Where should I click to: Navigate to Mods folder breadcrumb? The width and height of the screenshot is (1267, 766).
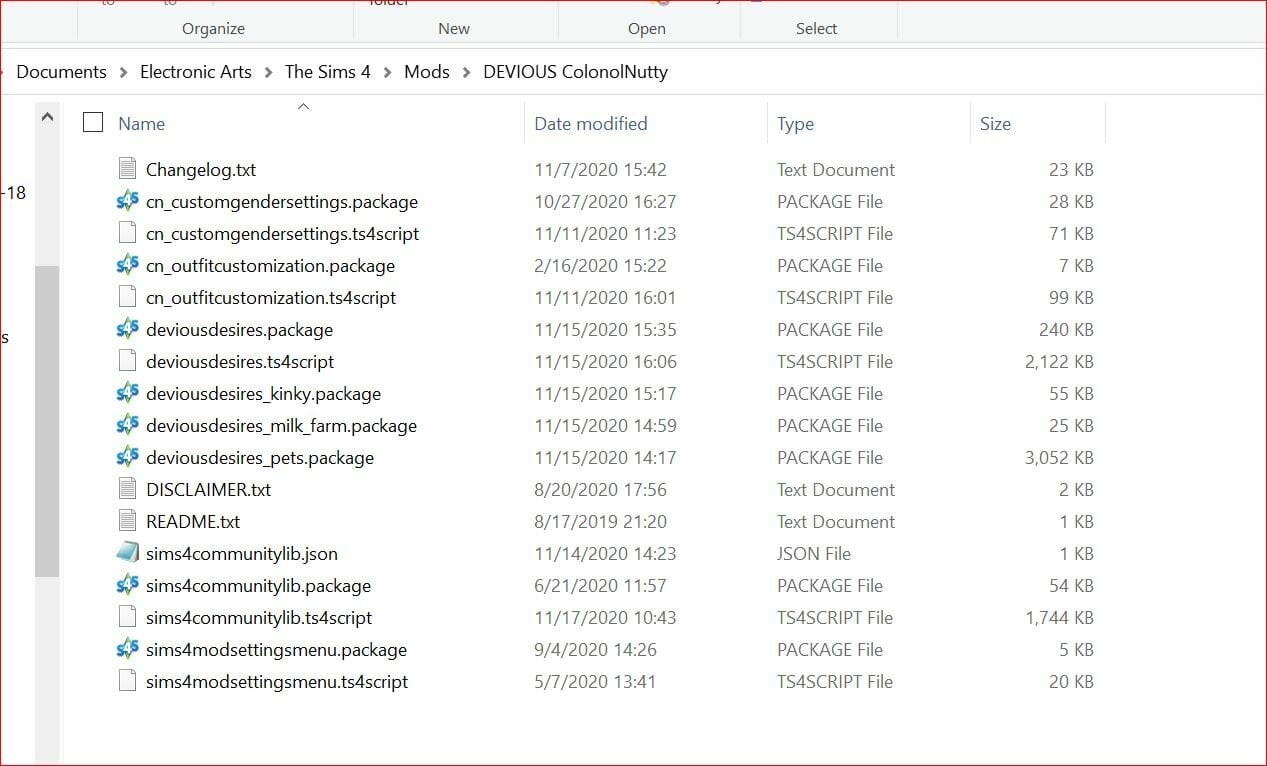(427, 72)
